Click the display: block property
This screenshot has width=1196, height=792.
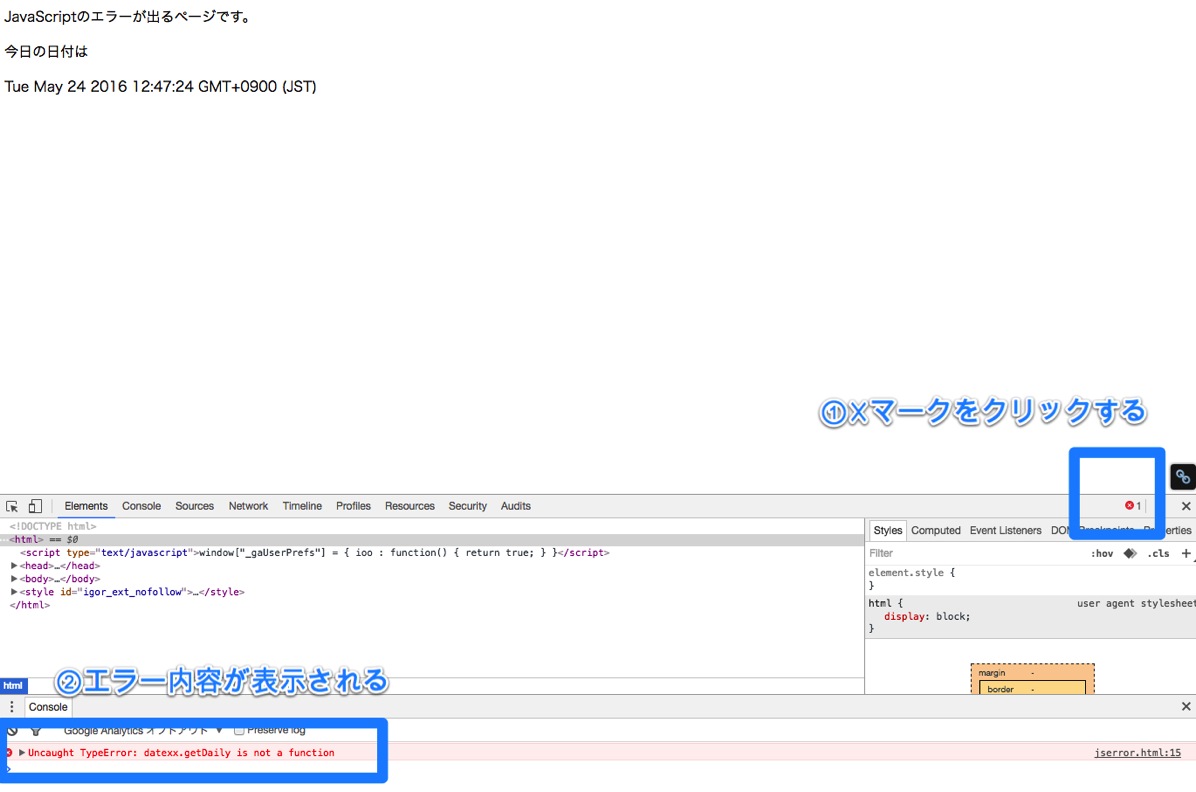pyautogui.click(x=927, y=617)
